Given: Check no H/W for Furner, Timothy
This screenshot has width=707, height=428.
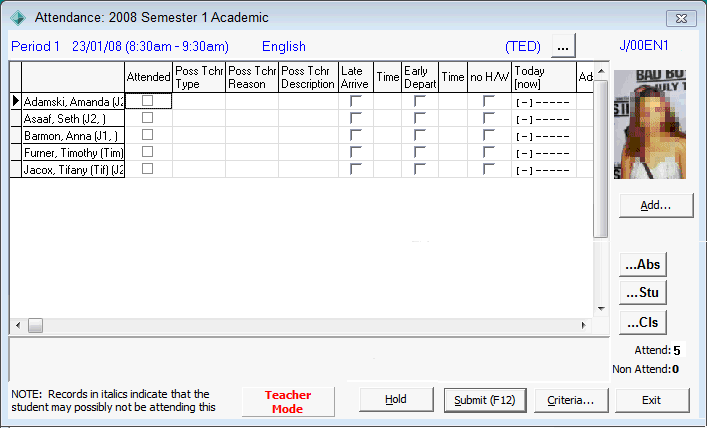Looking at the screenshot, I should (x=489, y=152).
